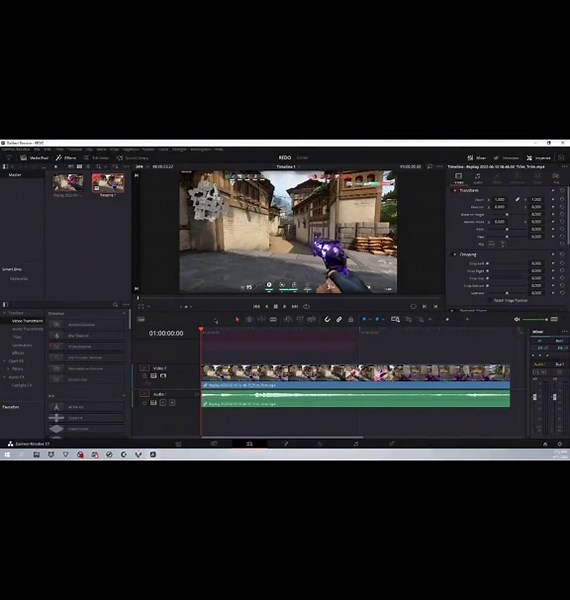Reset the Cropping section
570x600 pixels.
click(x=562, y=254)
